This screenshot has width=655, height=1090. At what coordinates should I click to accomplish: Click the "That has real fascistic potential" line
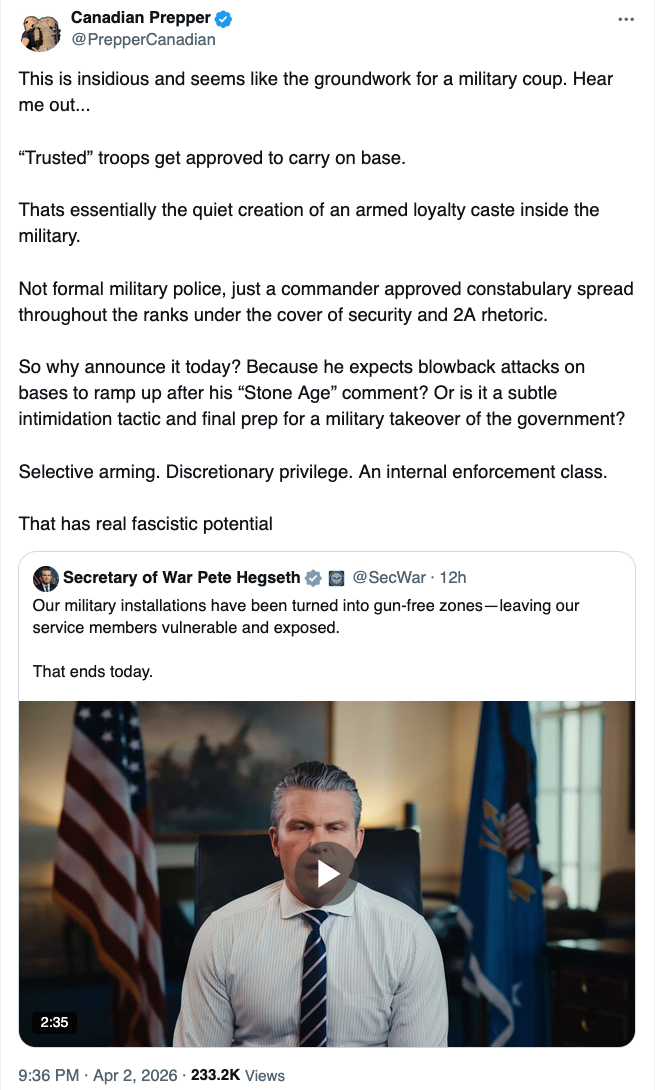click(146, 523)
